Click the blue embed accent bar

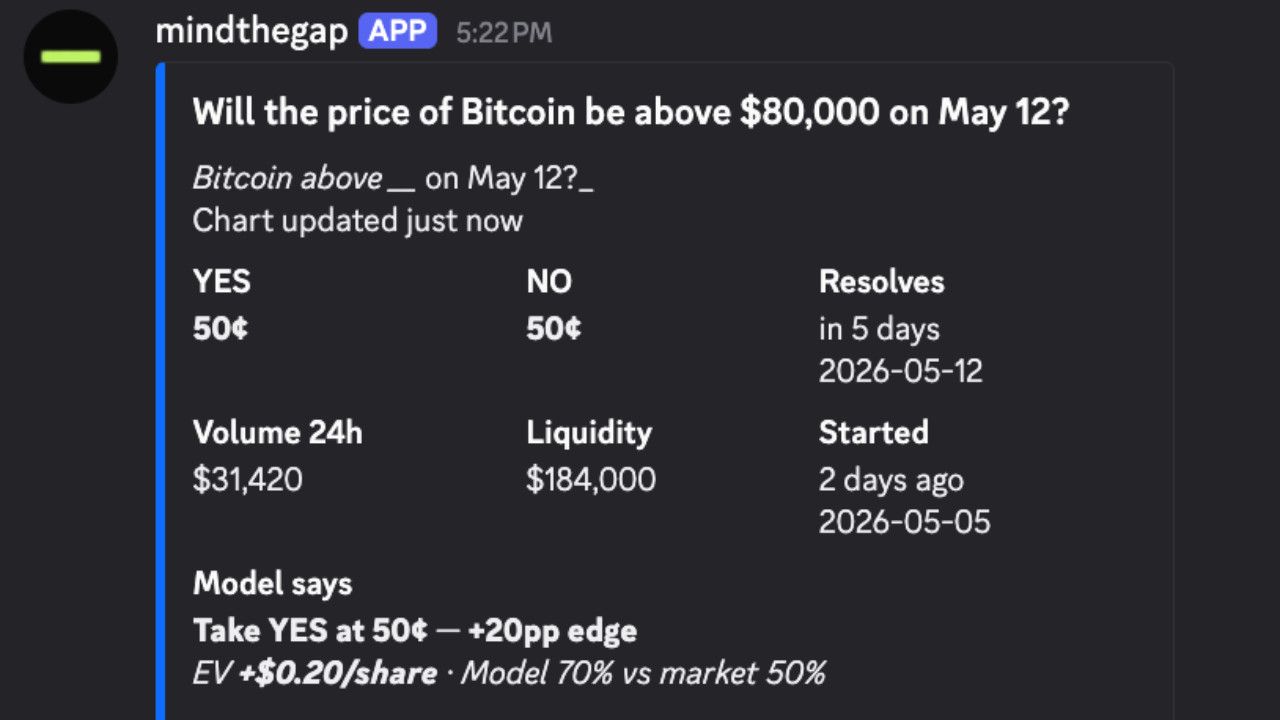coord(159,391)
